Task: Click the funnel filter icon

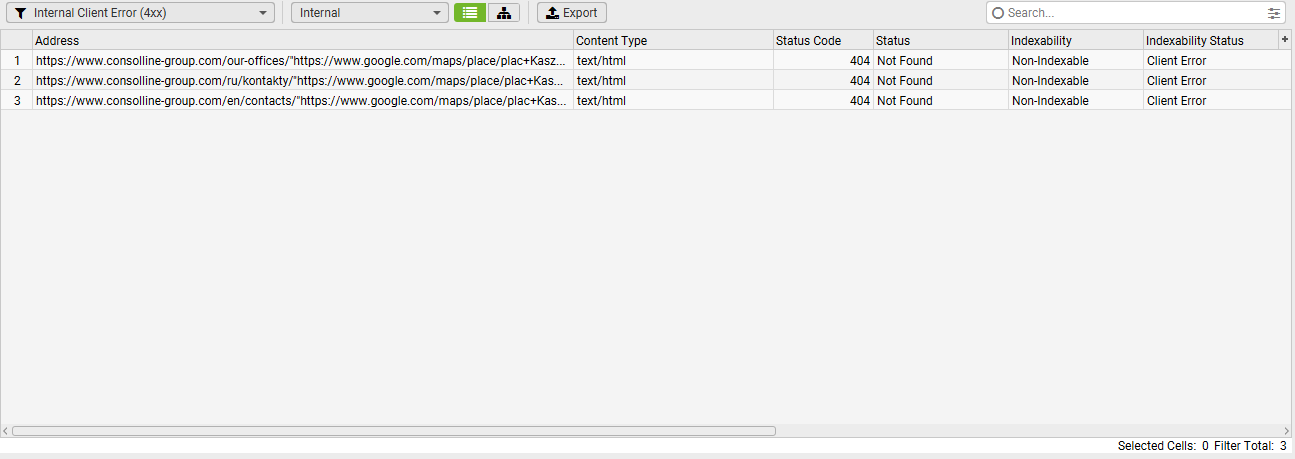Action: coord(20,13)
